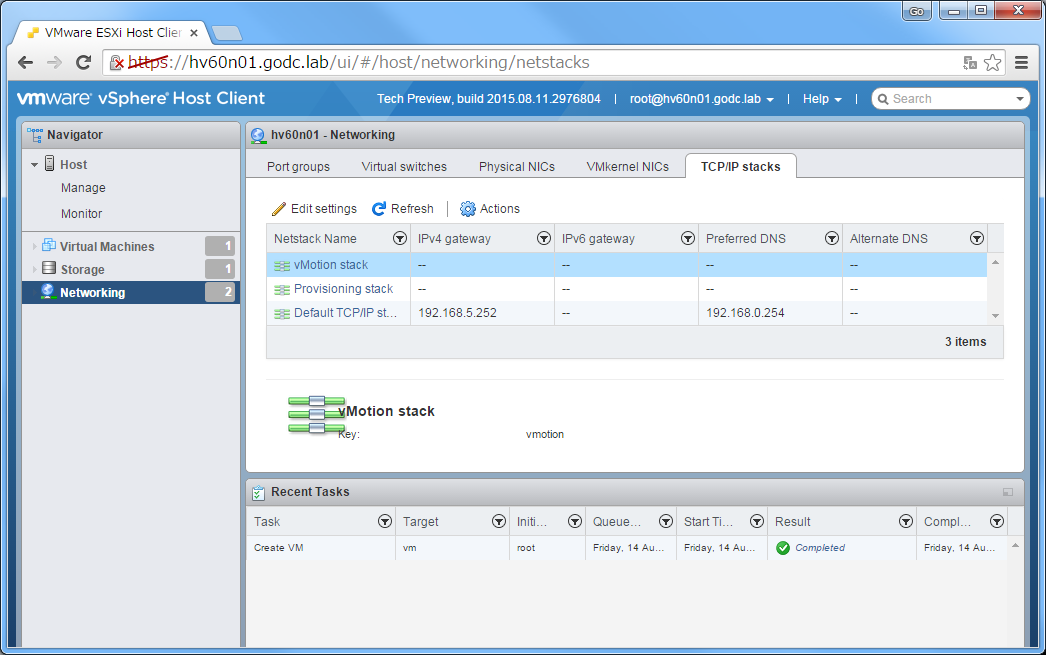Open Netstack Name column filter menu
This screenshot has width=1046, height=655.
(x=400, y=239)
